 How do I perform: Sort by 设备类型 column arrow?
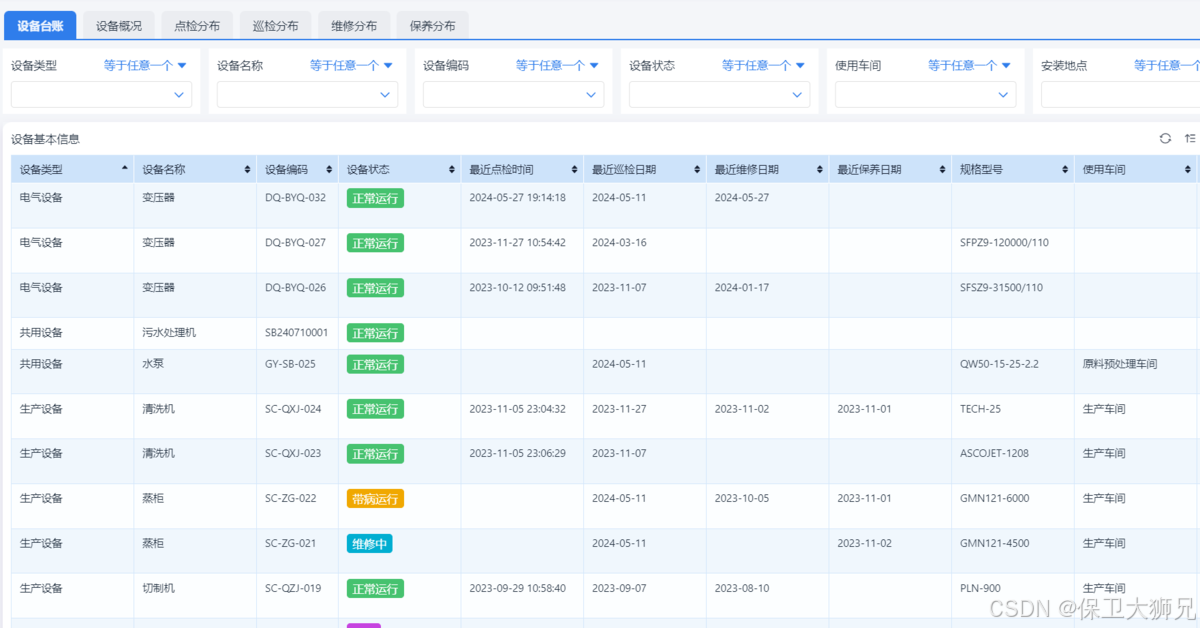coord(125,169)
